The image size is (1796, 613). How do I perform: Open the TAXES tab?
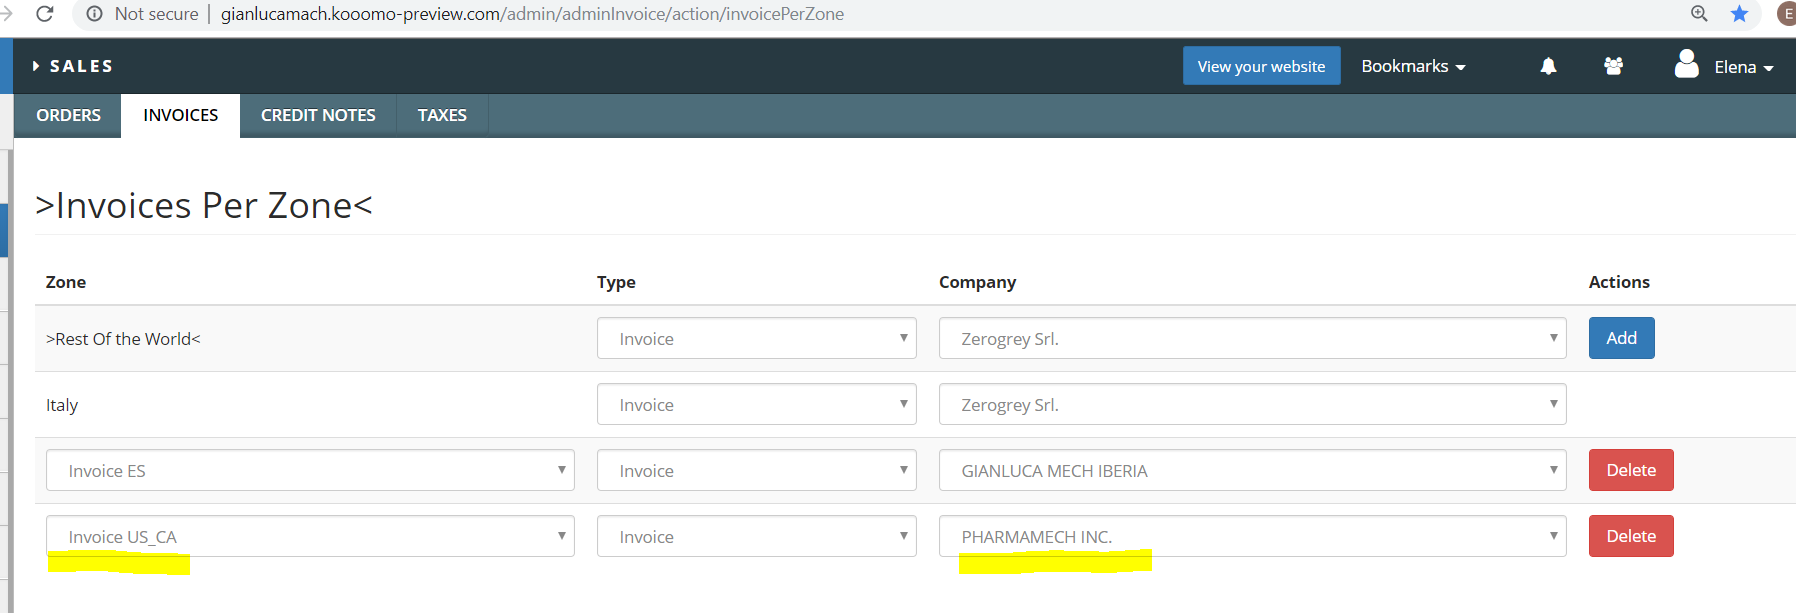click(x=442, y=115)
